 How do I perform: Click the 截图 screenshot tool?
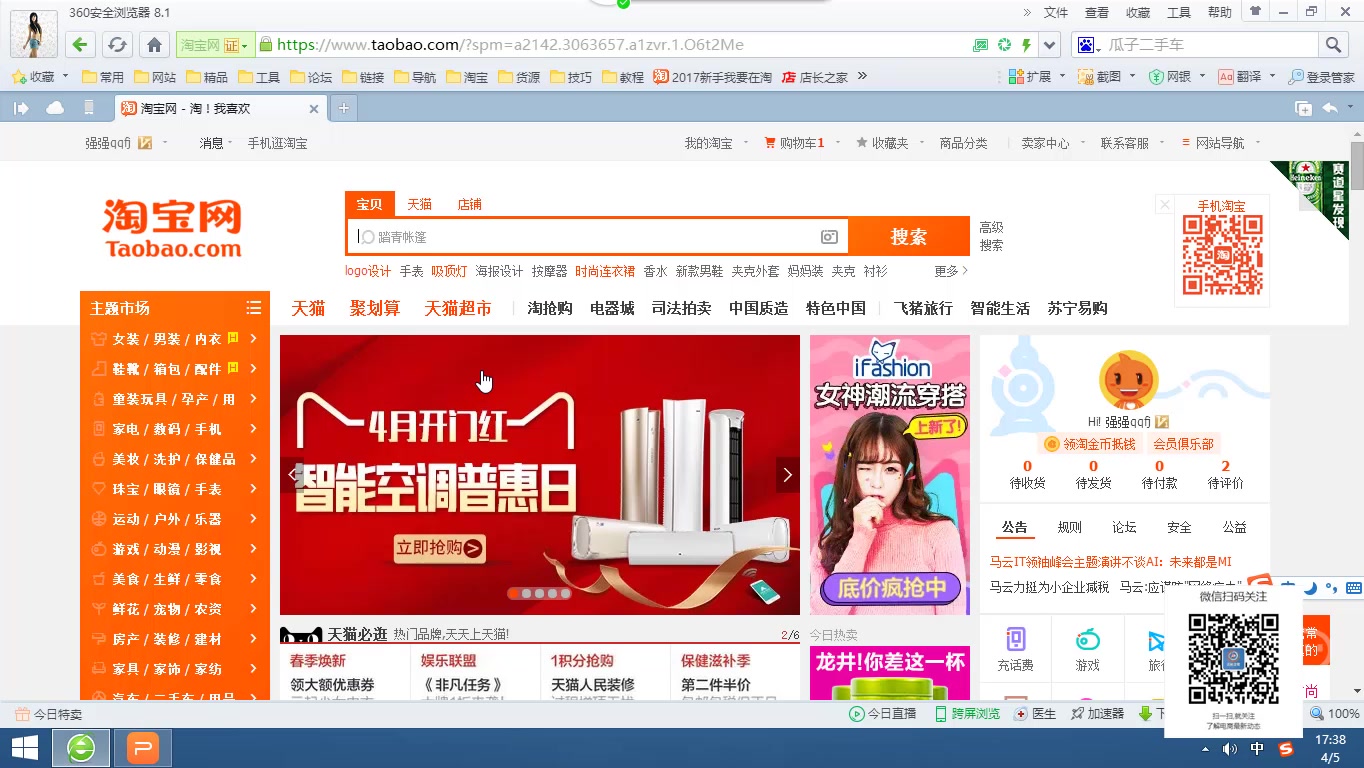pos(1100,76)
